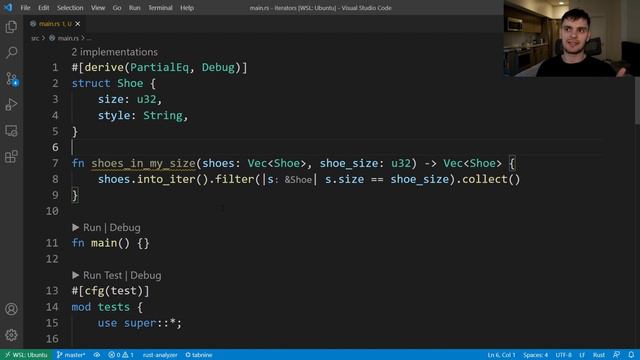Open the File menu

25,8
